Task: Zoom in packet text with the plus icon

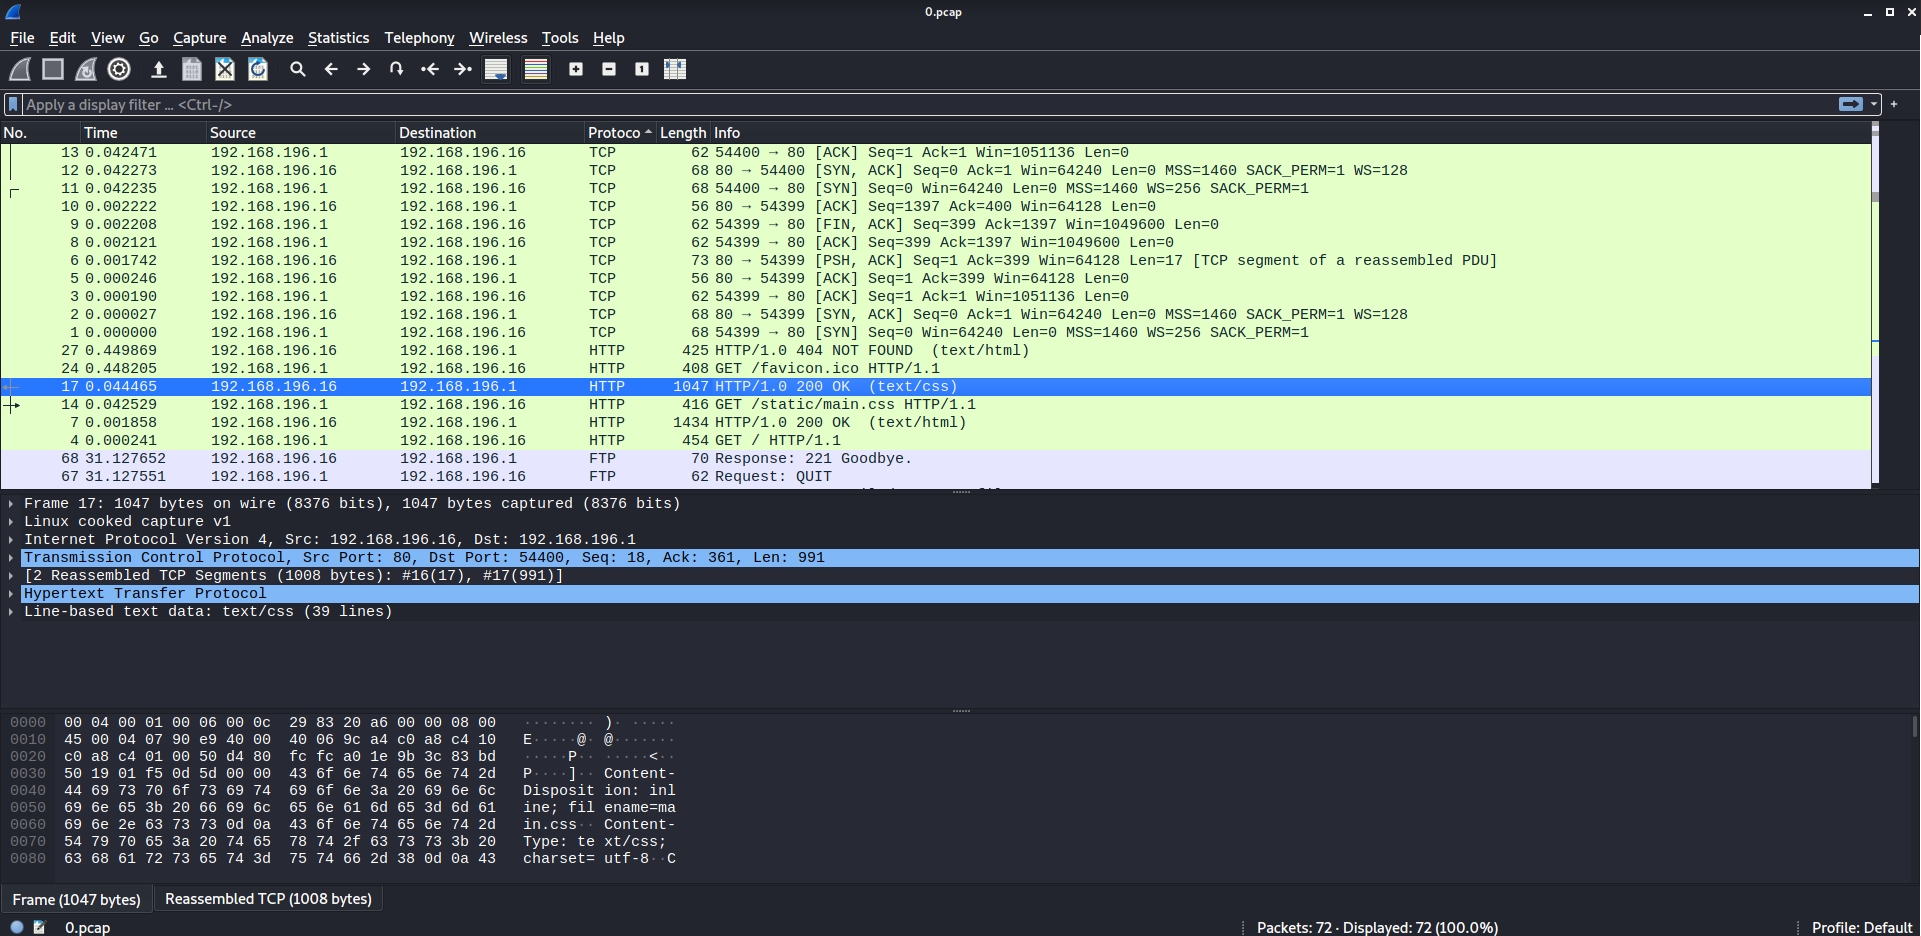Action: (x=576, y=69)
